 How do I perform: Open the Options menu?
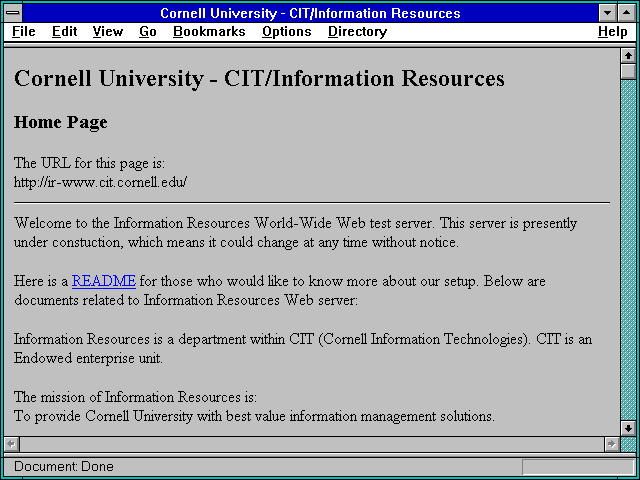coord(287,32)
